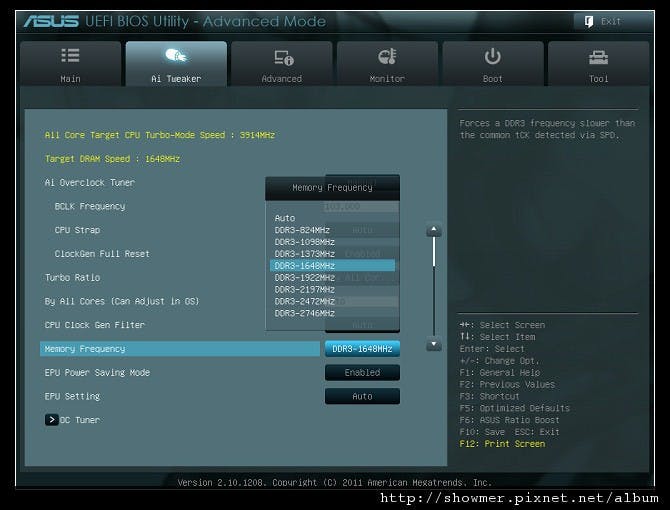The height and width of the screenshot is (510, 670).
Task: Select the CPU Strap row
Action: pos(77,230)
